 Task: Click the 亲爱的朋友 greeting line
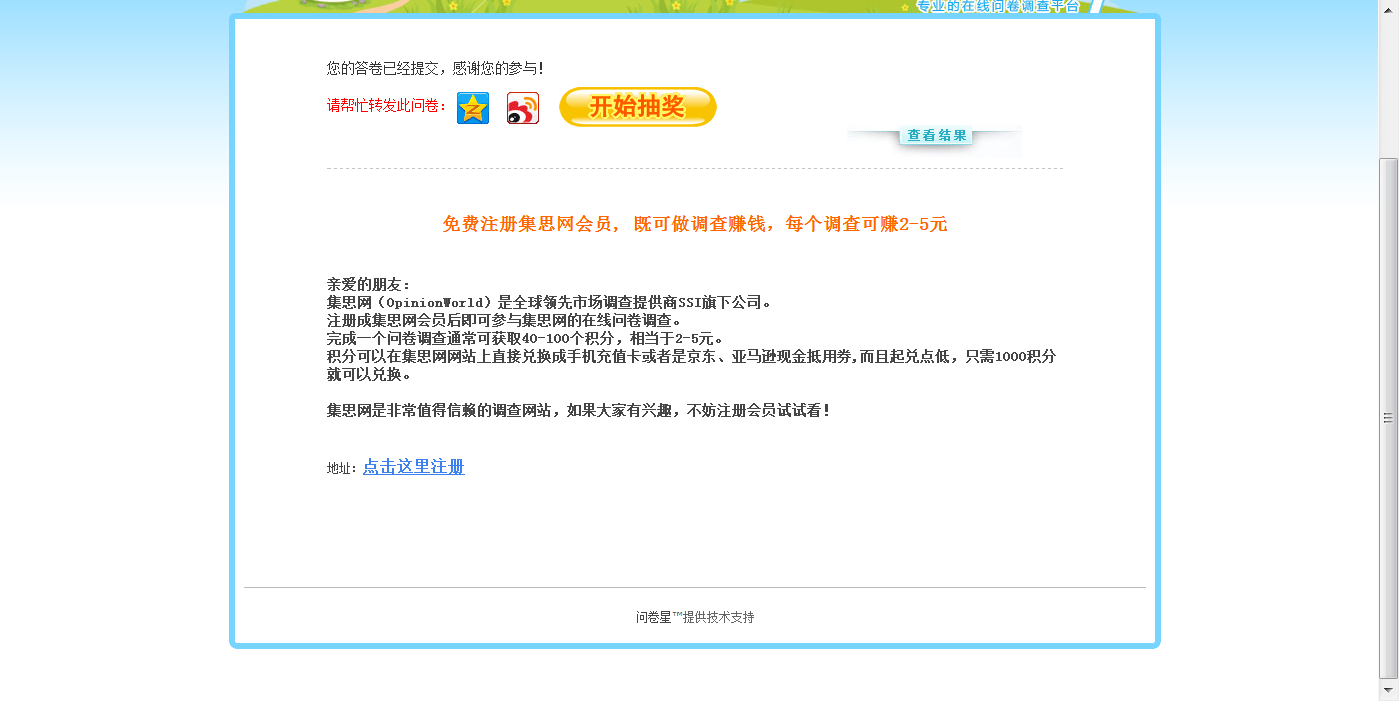(369, 285)
